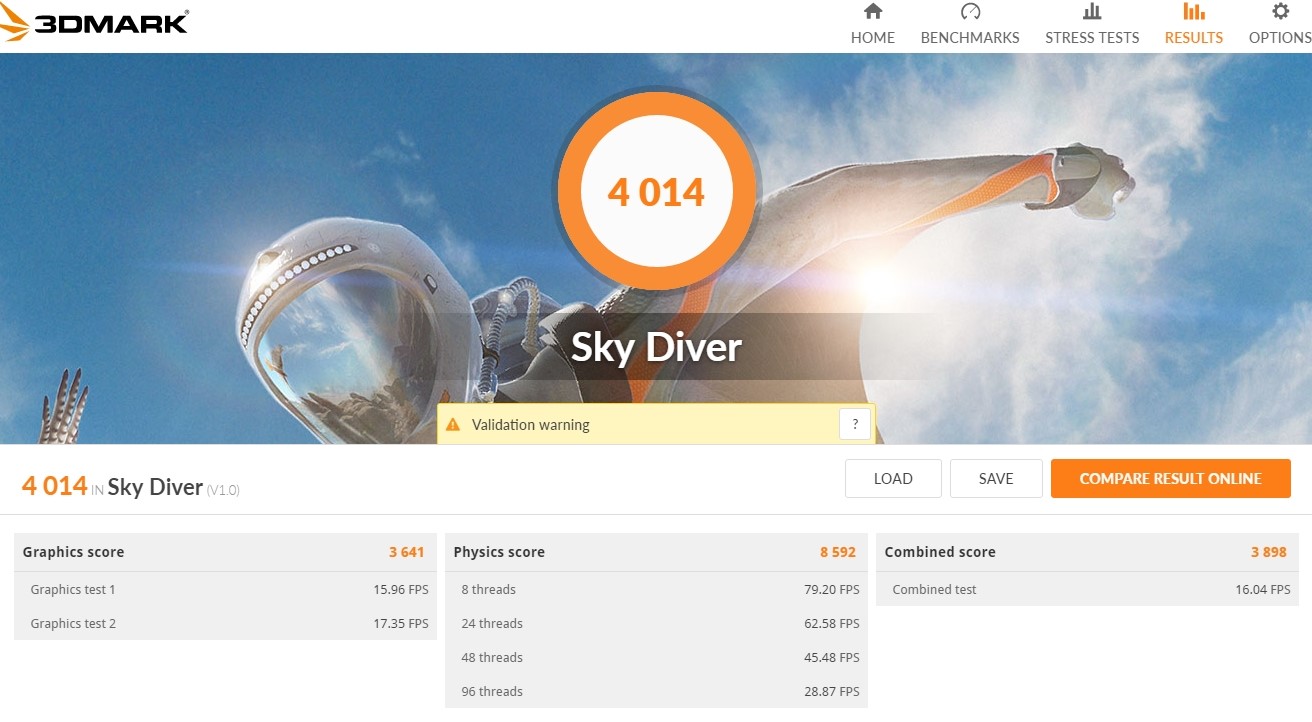This screenshot has width=1312, height=722.
Task: Click the 79.20 FPS value
Action: (832, 589)
